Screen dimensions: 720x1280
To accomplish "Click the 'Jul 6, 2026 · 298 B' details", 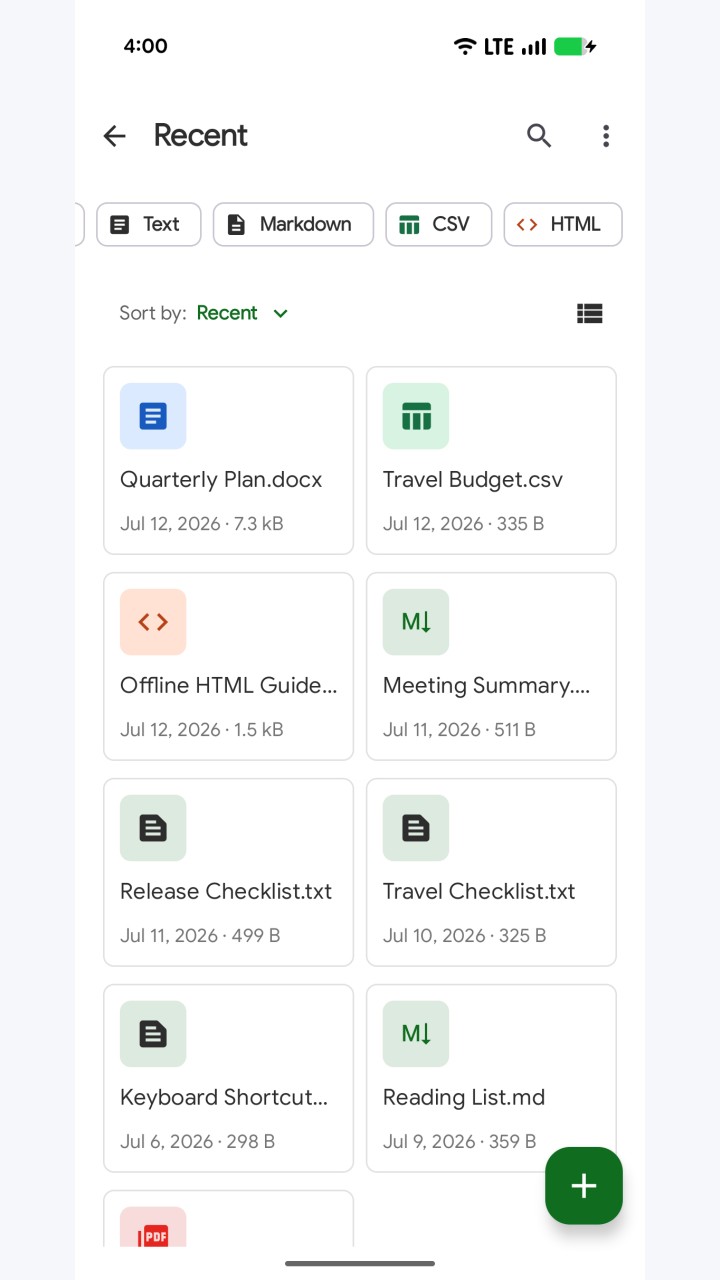I will click(x=198, y=1142).
